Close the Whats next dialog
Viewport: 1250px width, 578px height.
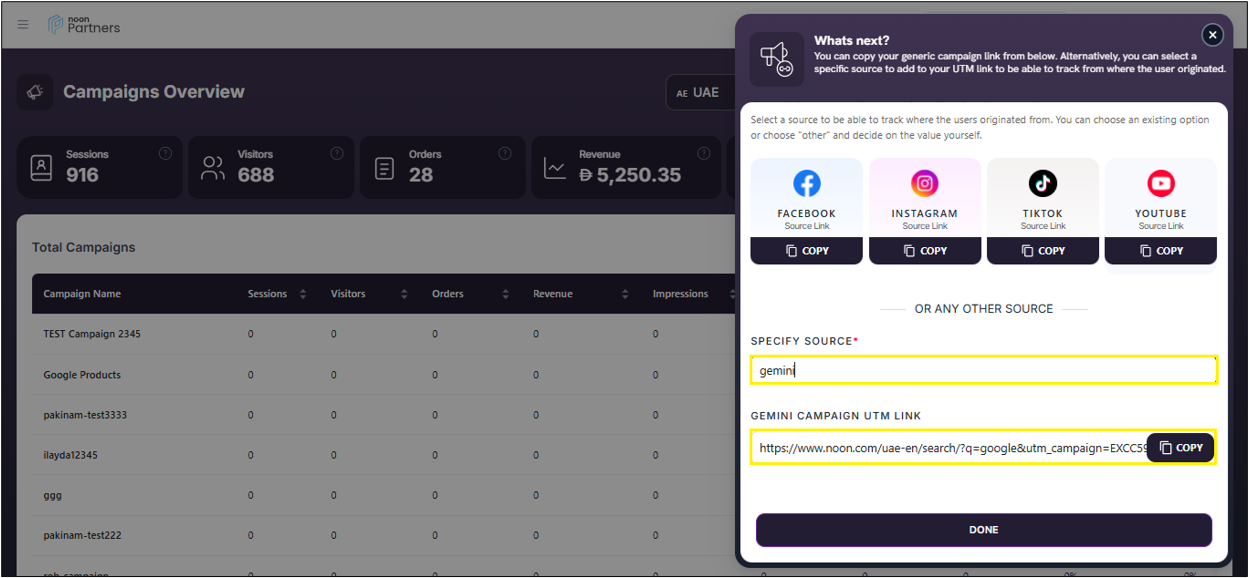coord(1212,35)
